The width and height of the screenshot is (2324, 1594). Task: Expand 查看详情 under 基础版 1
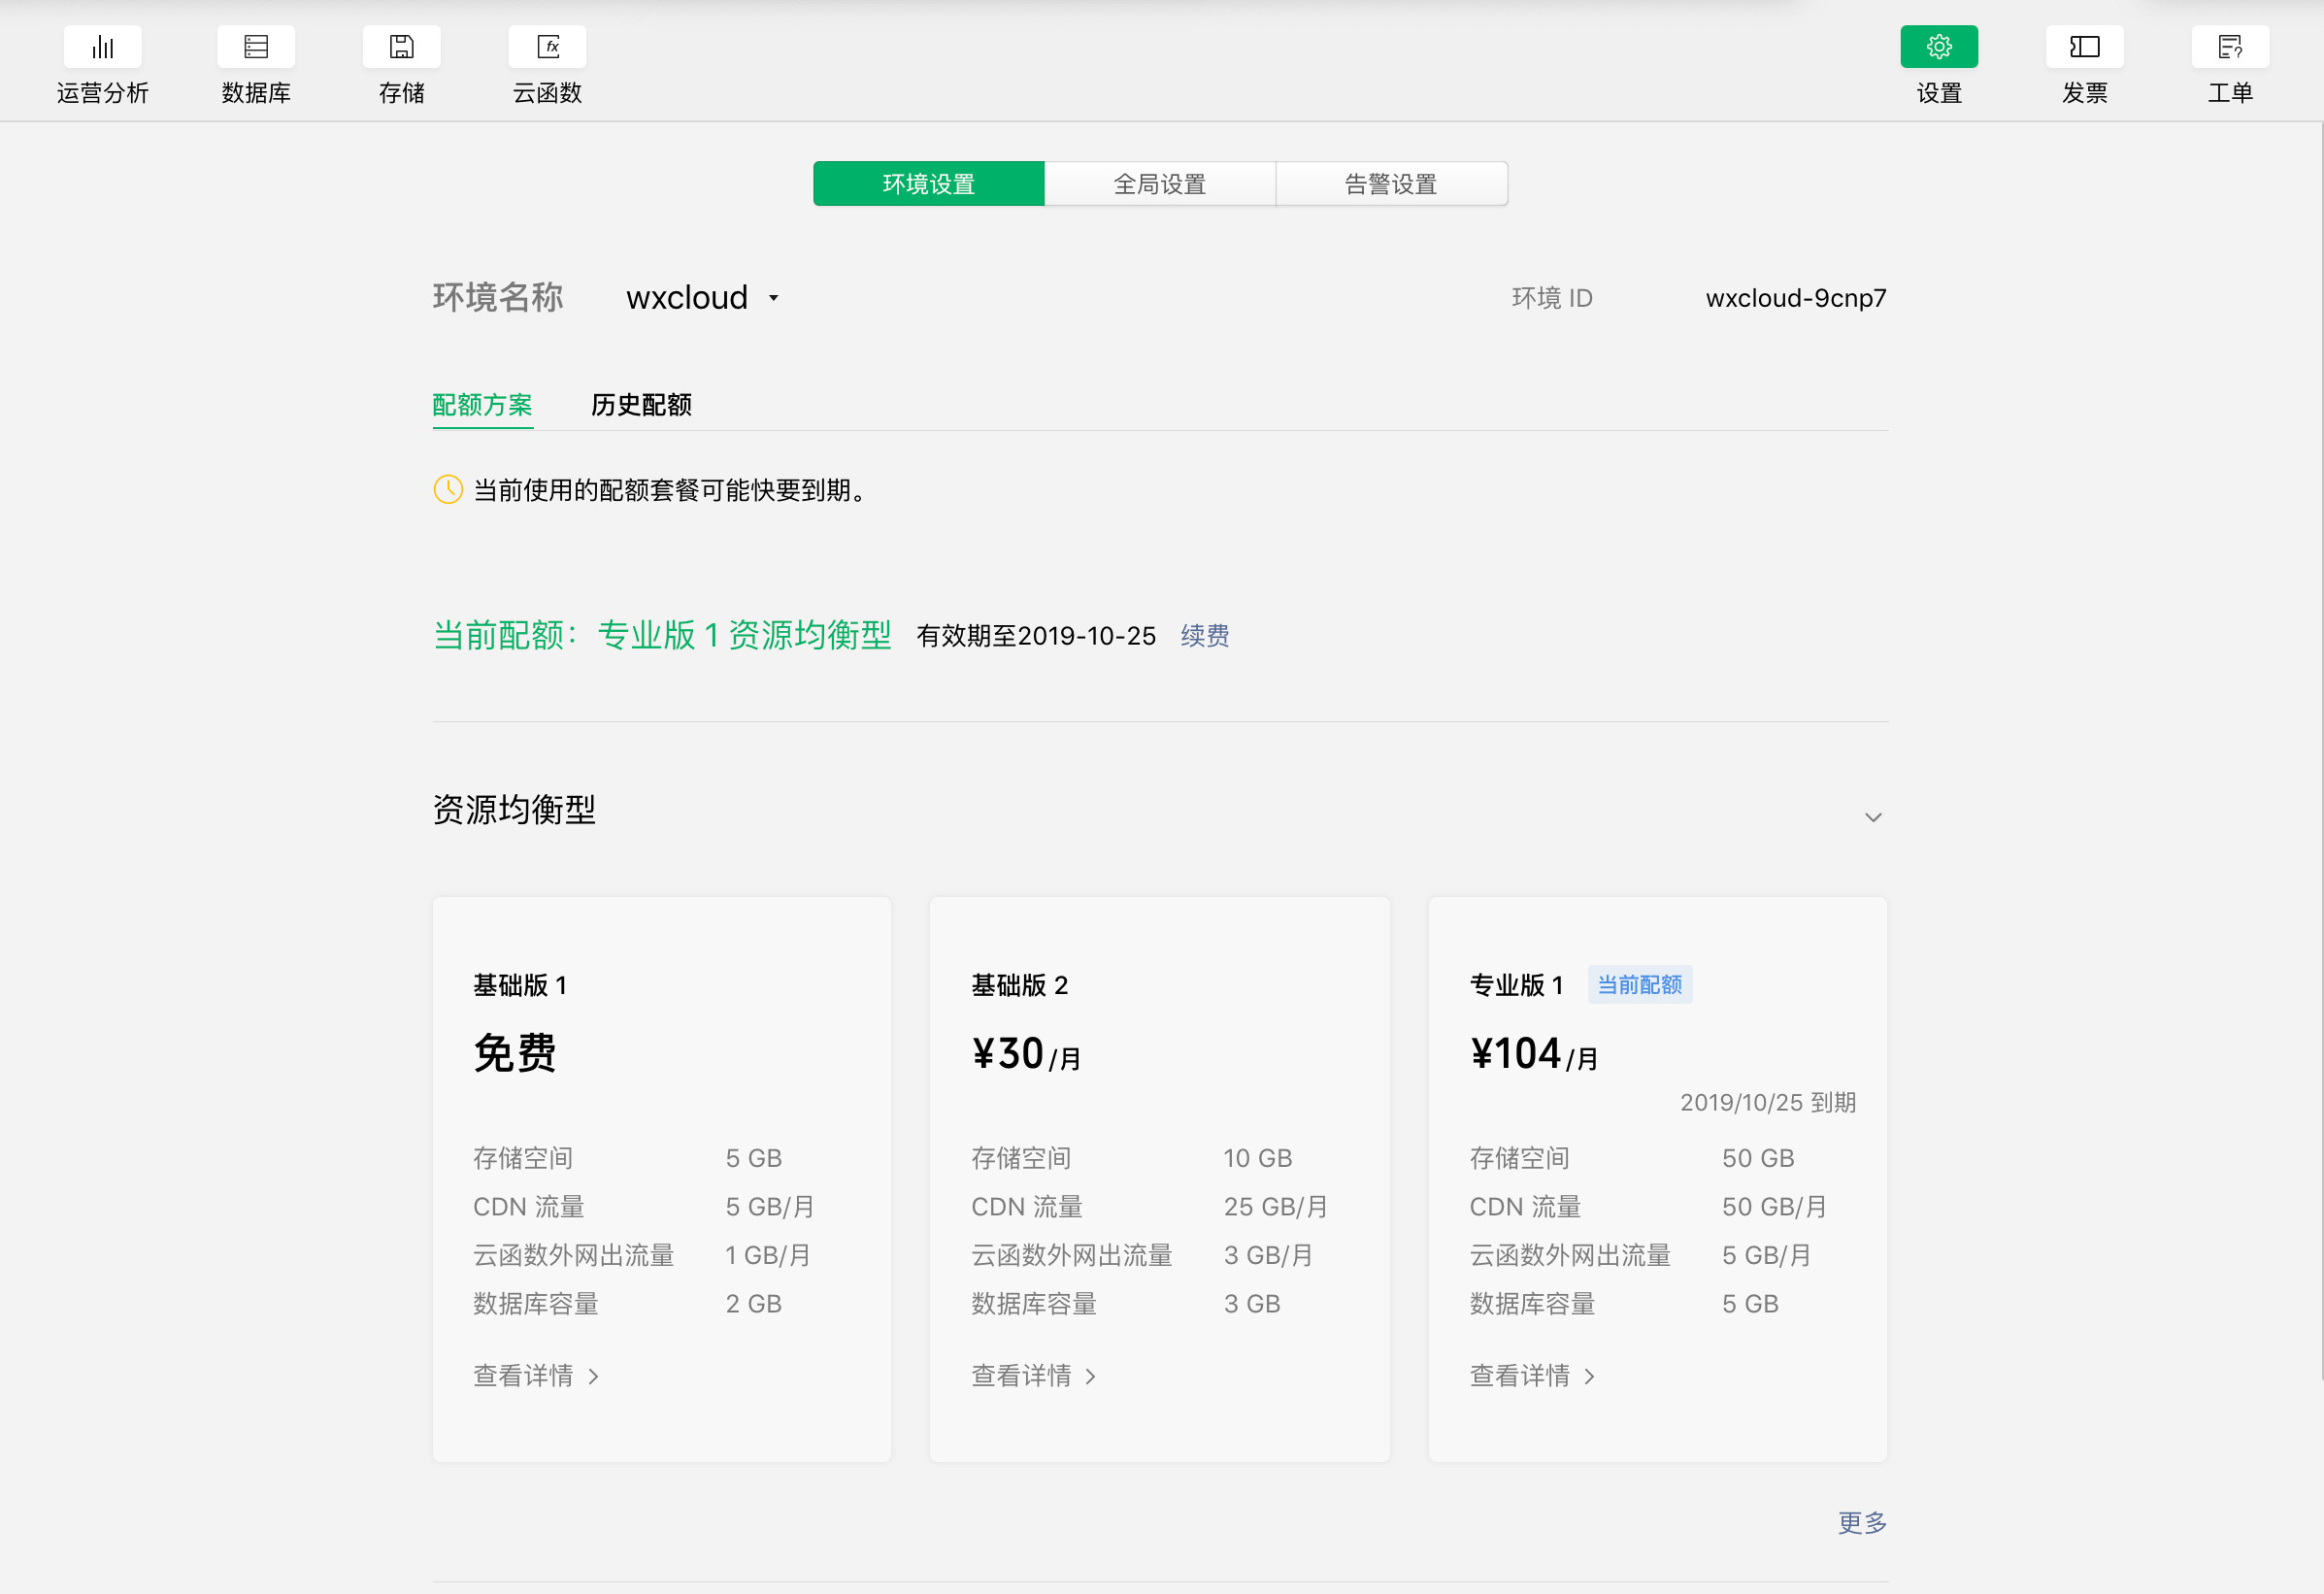click(536, 1376)
